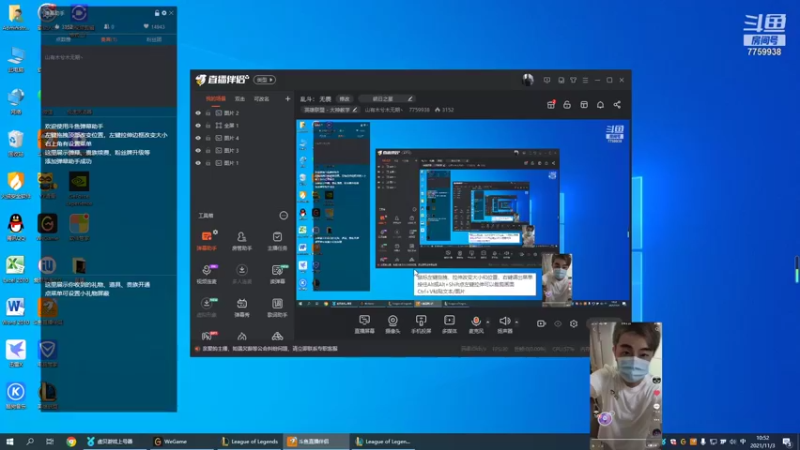
Task: Switch to the first scene tab (我的场景)
Action: click(x=216, y=99)
